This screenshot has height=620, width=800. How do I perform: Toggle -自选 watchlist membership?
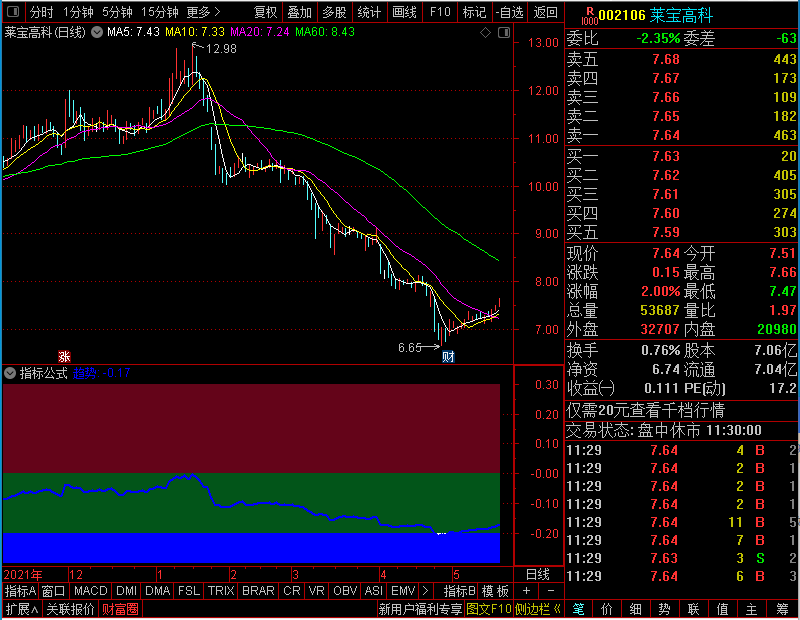pos(509,12)
